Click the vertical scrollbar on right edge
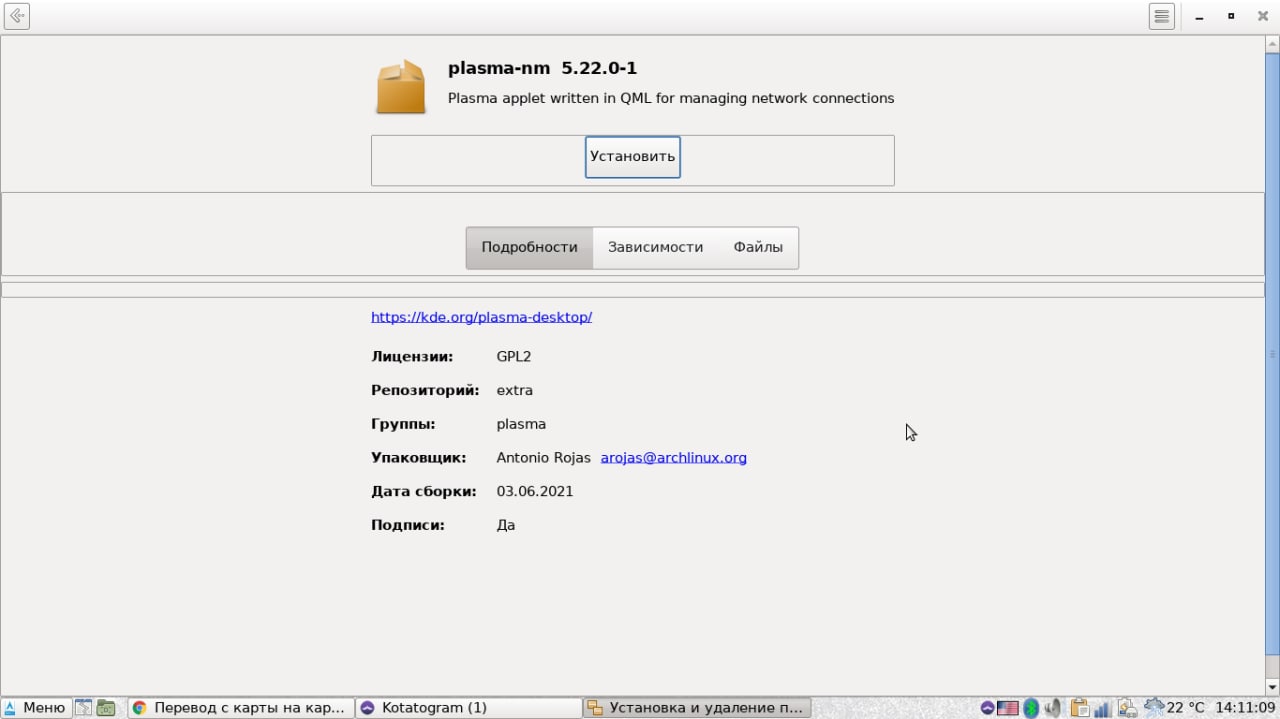The height and width of the screenshot is (719, 1280). pos(1272,353)
